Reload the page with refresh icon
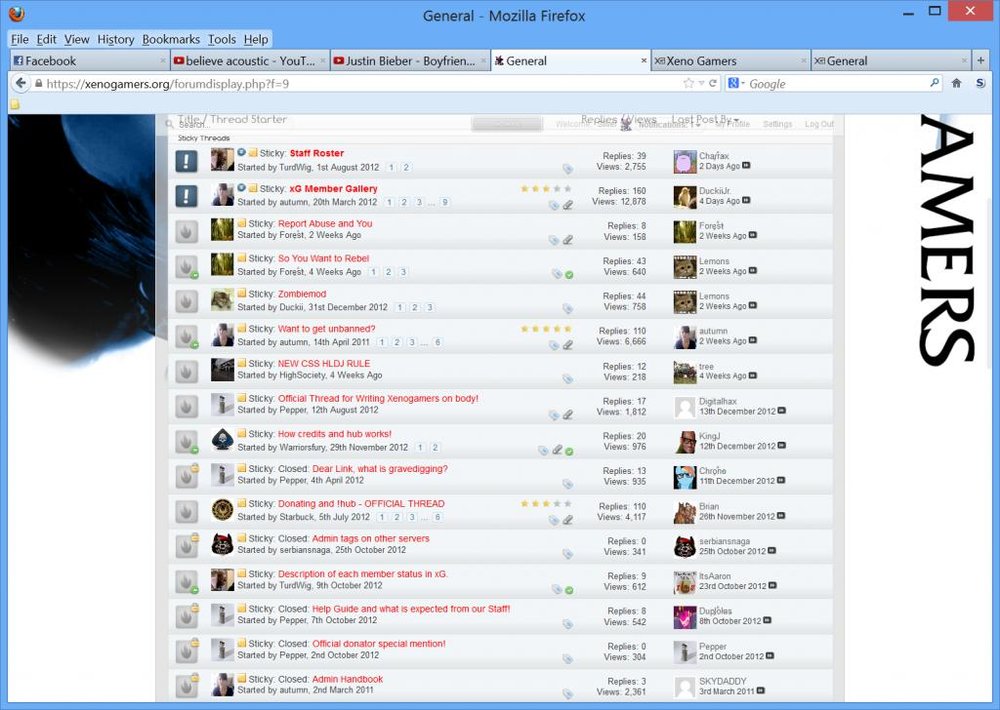Image resolution: width=1000 pixels, height=710 pixels. click(713, 83)
